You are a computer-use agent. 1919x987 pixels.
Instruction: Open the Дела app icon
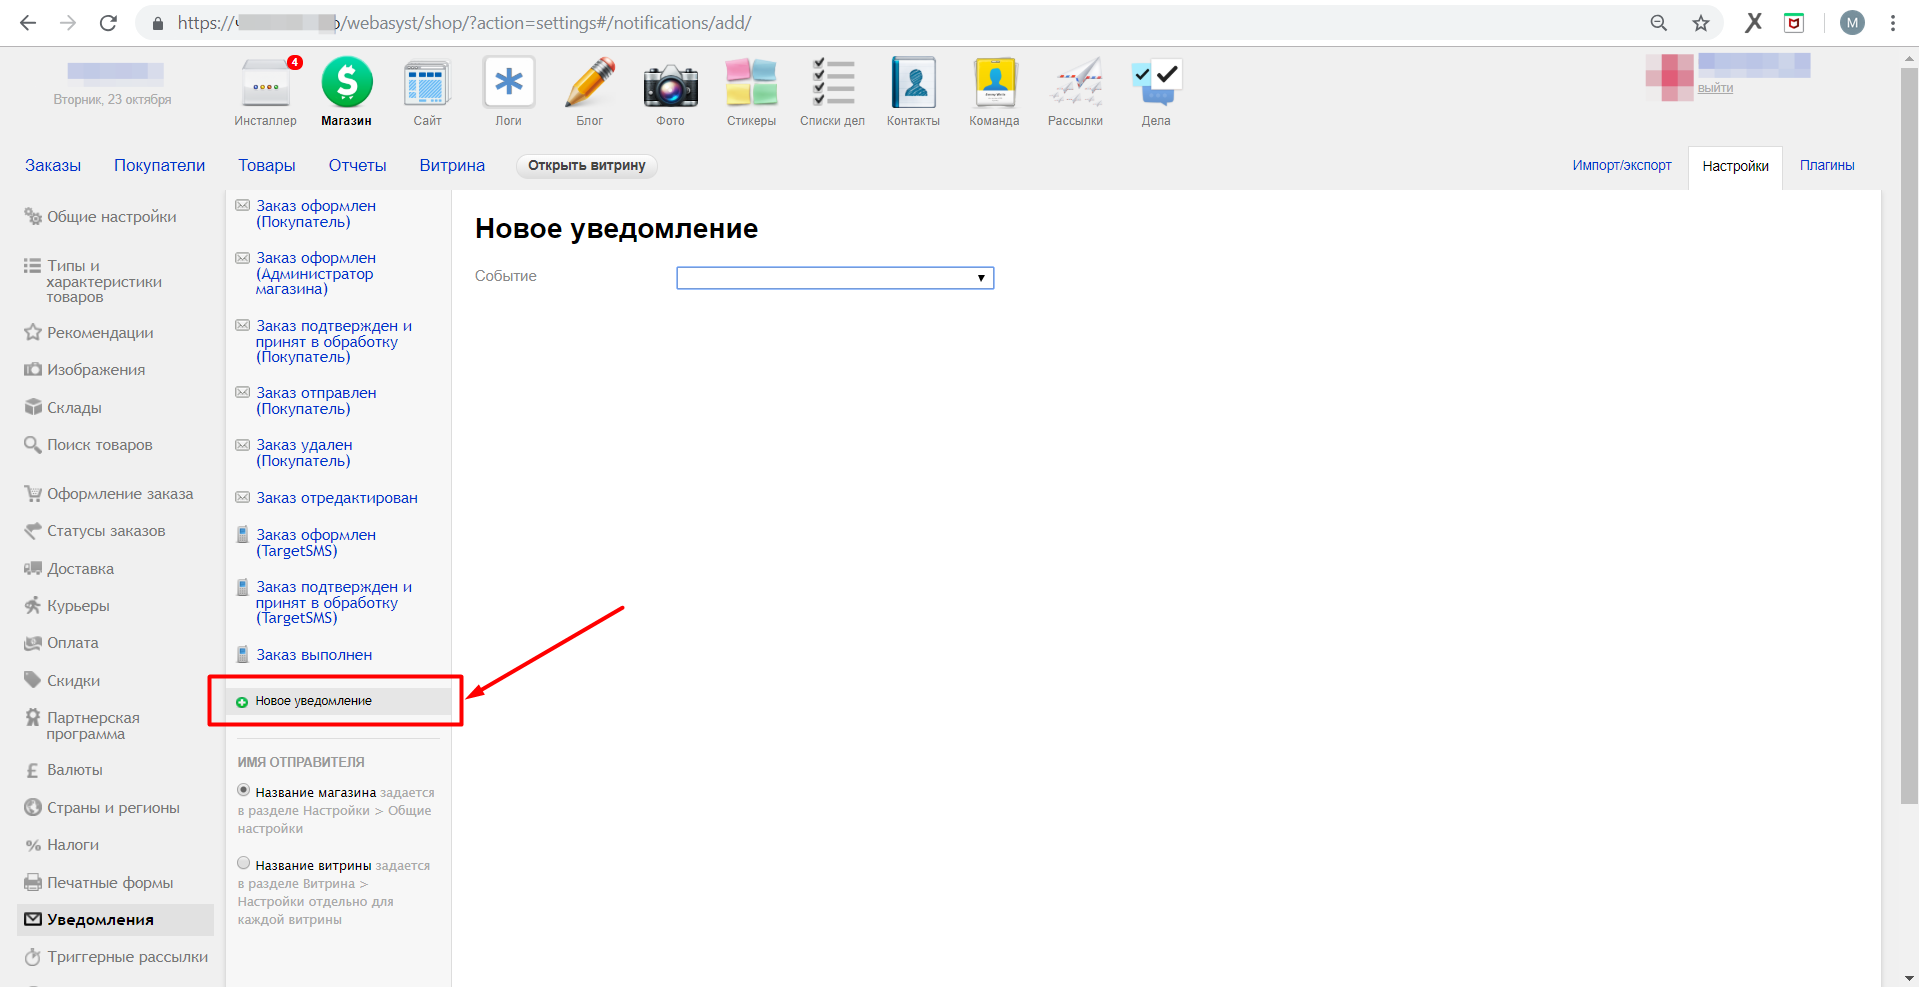(x=1157, y=83)
